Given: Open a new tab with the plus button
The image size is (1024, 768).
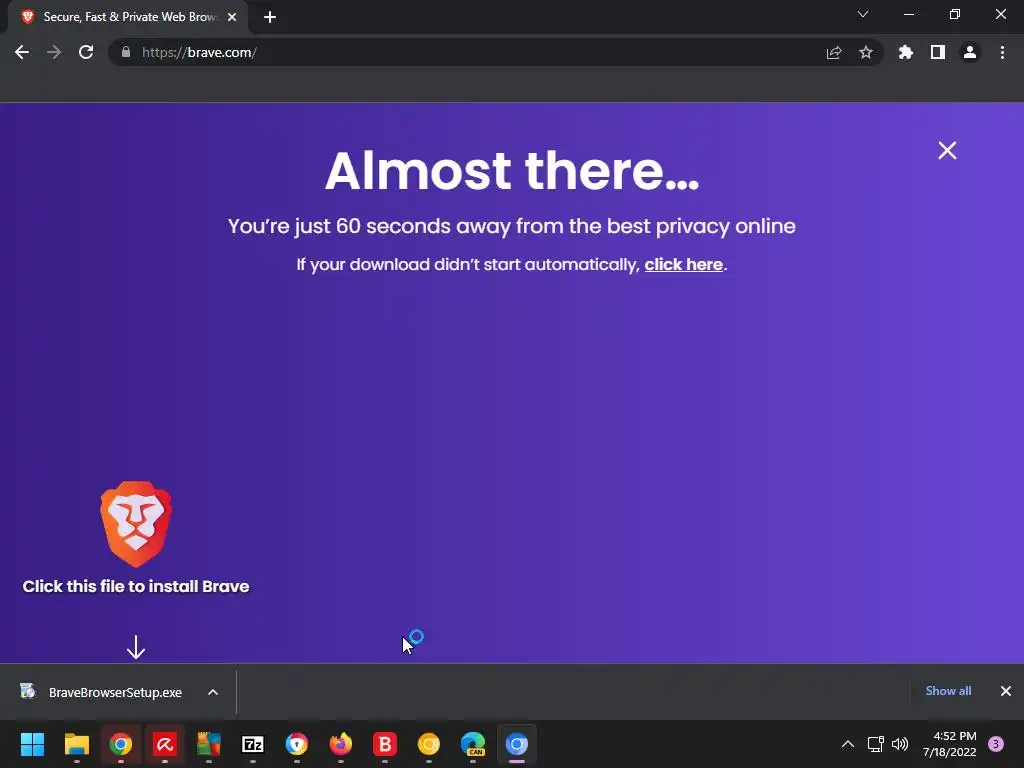Looking at the screenshot, I should pos(270,17).
